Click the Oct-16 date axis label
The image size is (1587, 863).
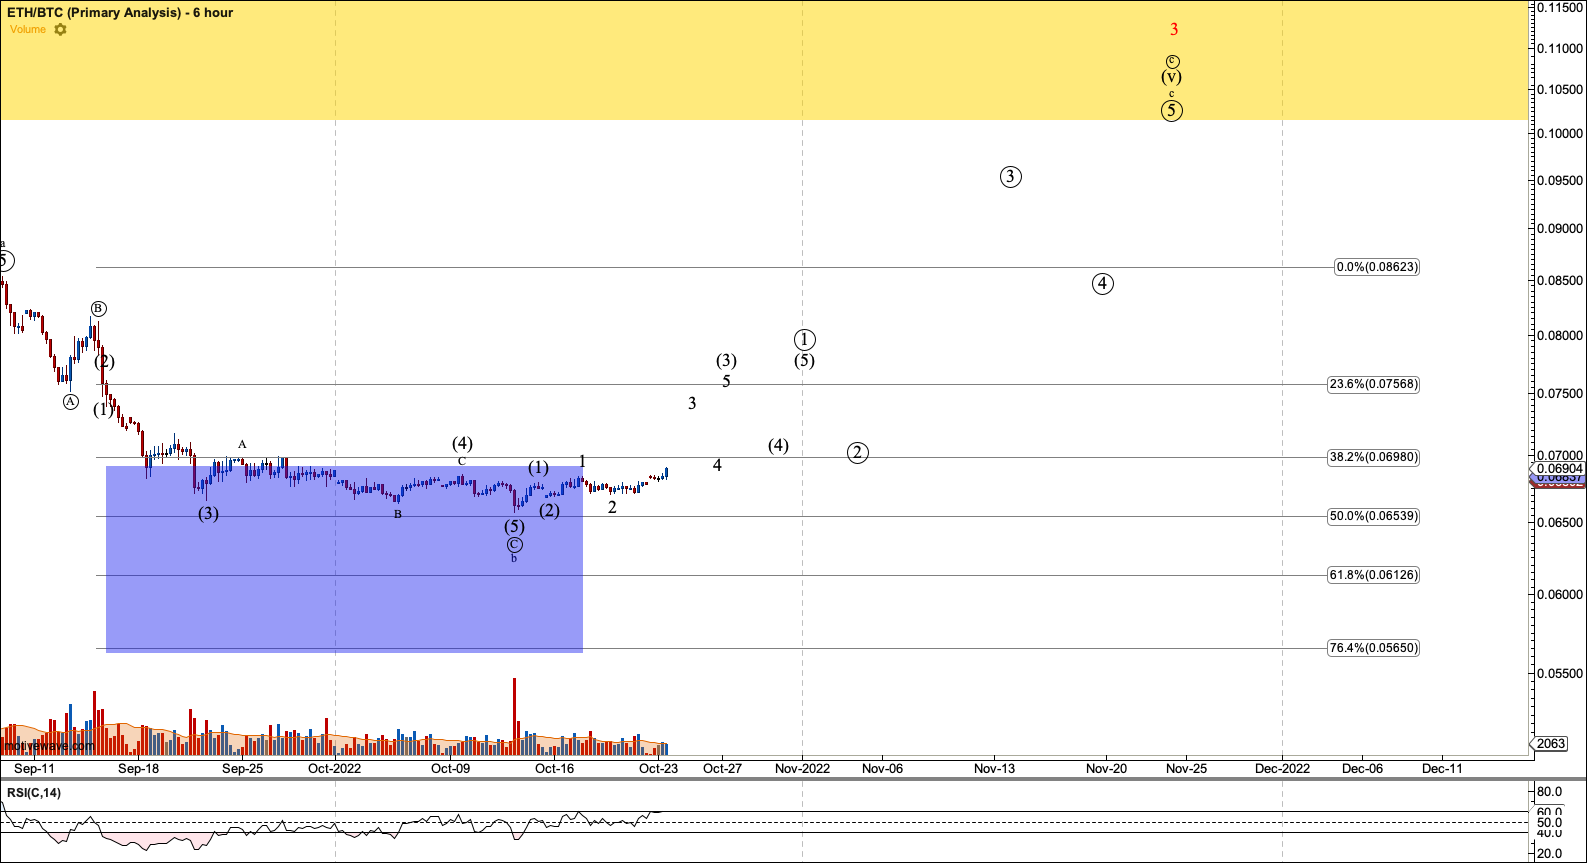coord(554,769)
